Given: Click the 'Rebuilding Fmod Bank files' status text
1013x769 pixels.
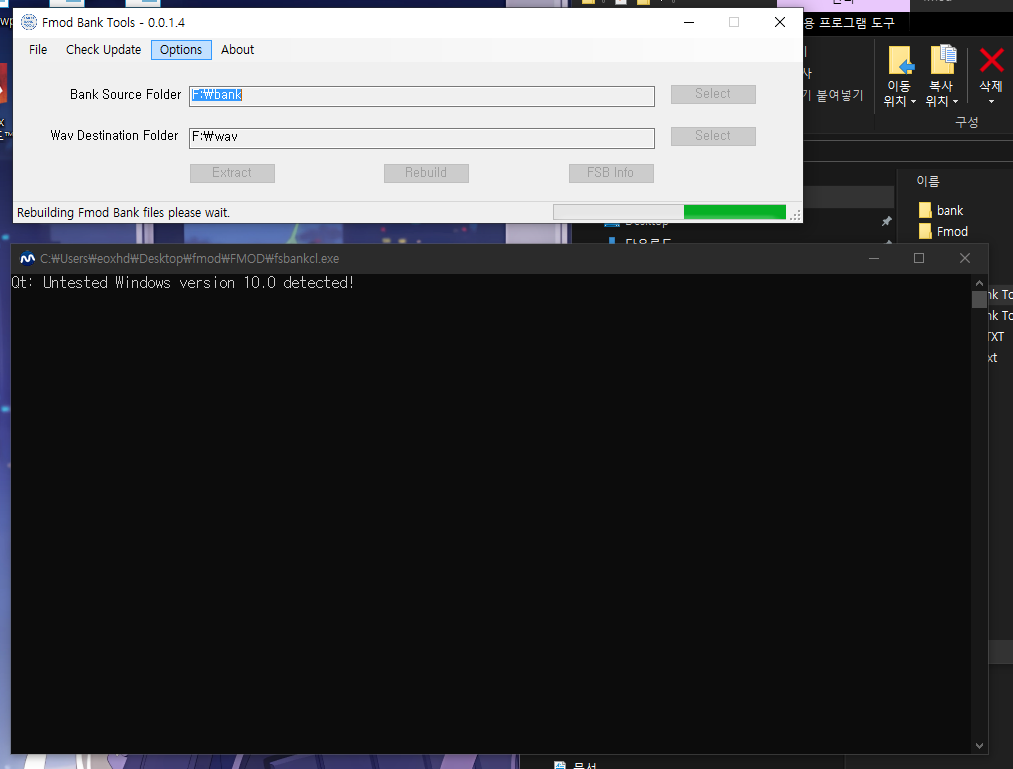Looking at the screenshot, I should 123,213.
